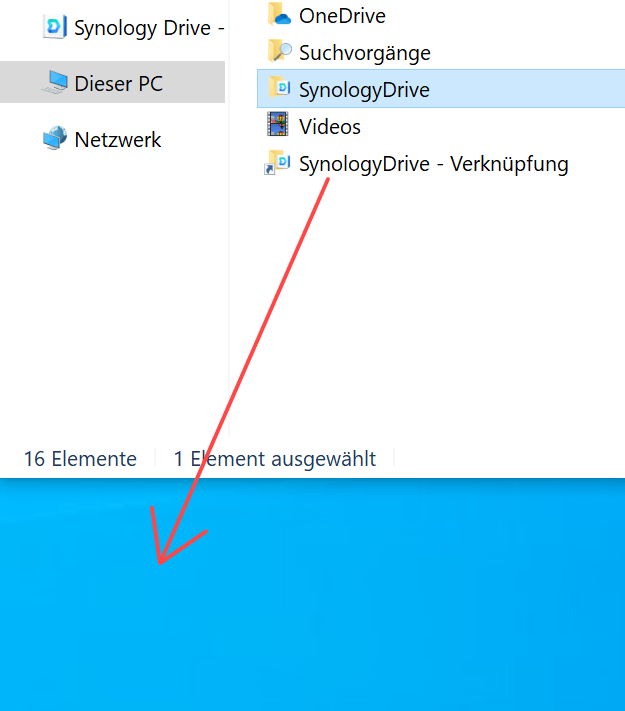Open Netzwerk in the navigation tree
The width and height of the screenshot is (625, 711).
pyautogui.click(x=117, y=139)
